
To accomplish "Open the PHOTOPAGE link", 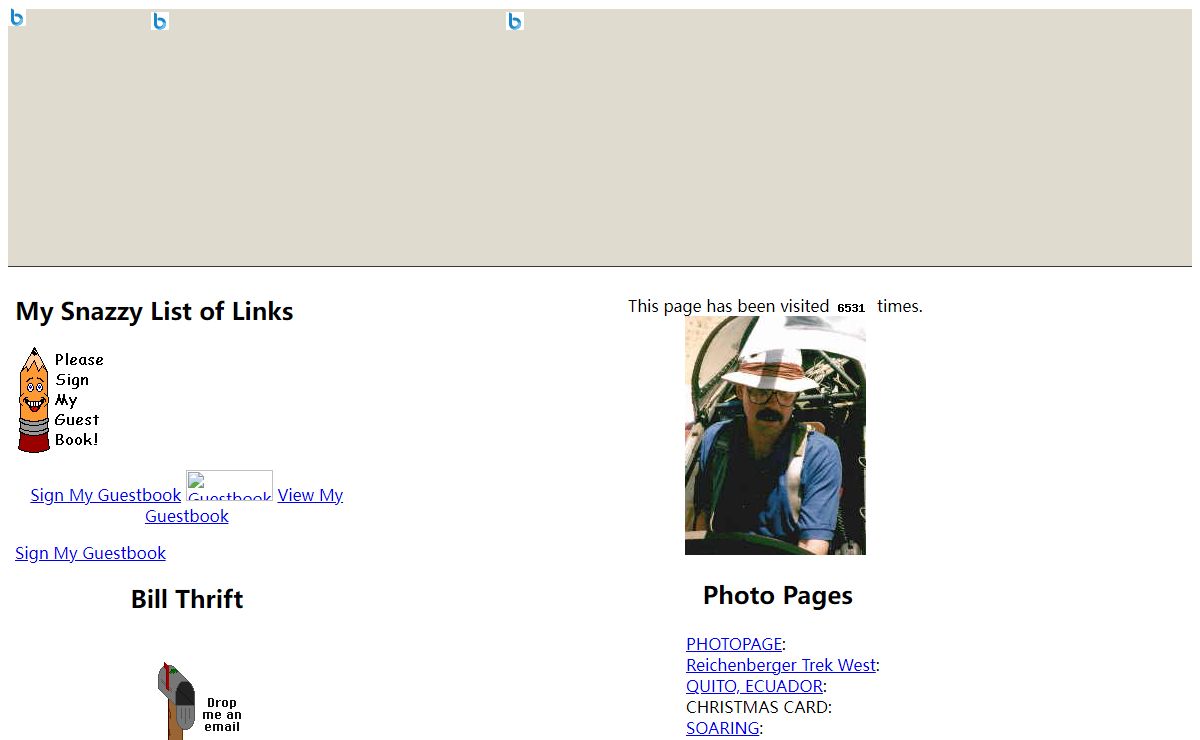I will [734, 644].
